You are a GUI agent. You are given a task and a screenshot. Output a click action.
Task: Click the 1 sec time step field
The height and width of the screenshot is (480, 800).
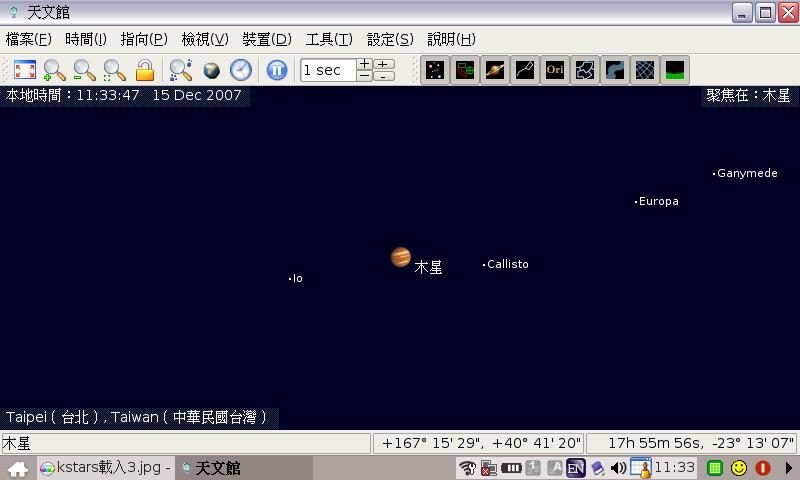[328, 70]
